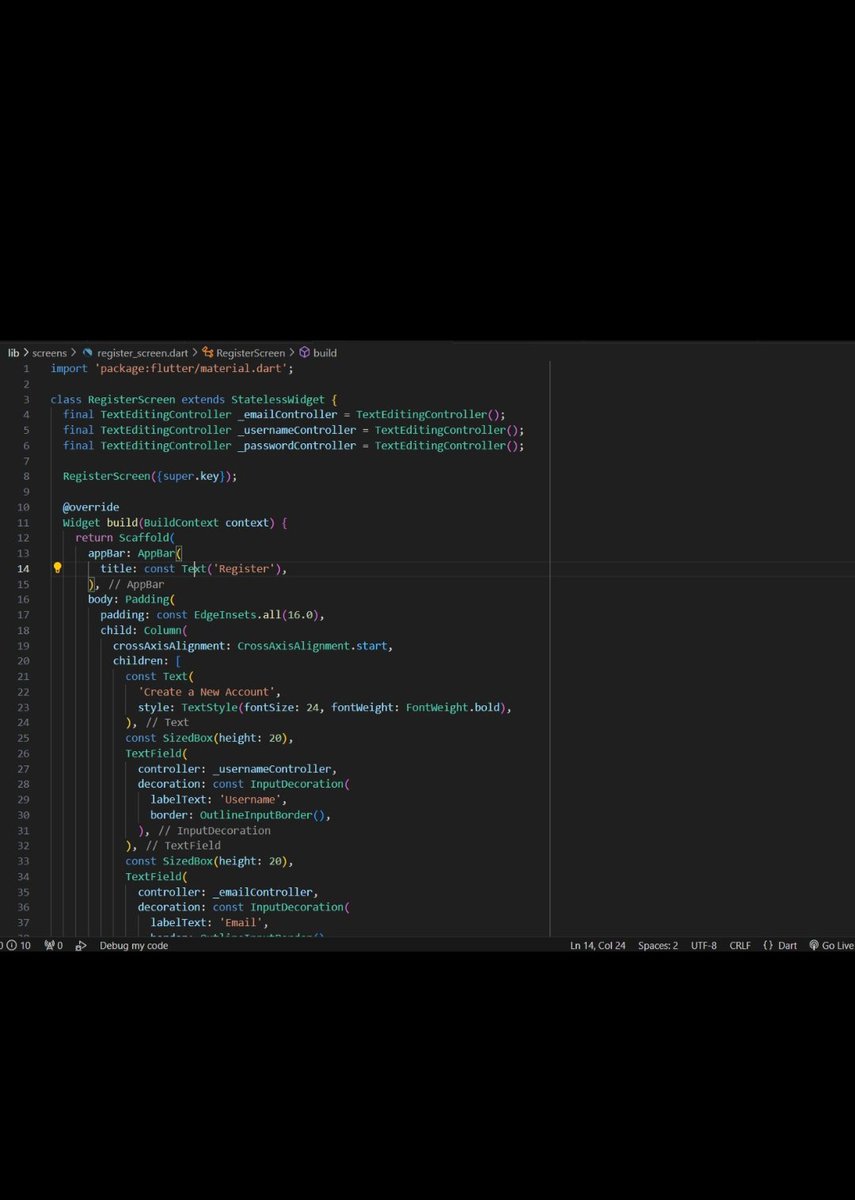Click line number 26 in the gutter
The width and height of the screenshot is (855, 1200).
(x=23, y=753)
